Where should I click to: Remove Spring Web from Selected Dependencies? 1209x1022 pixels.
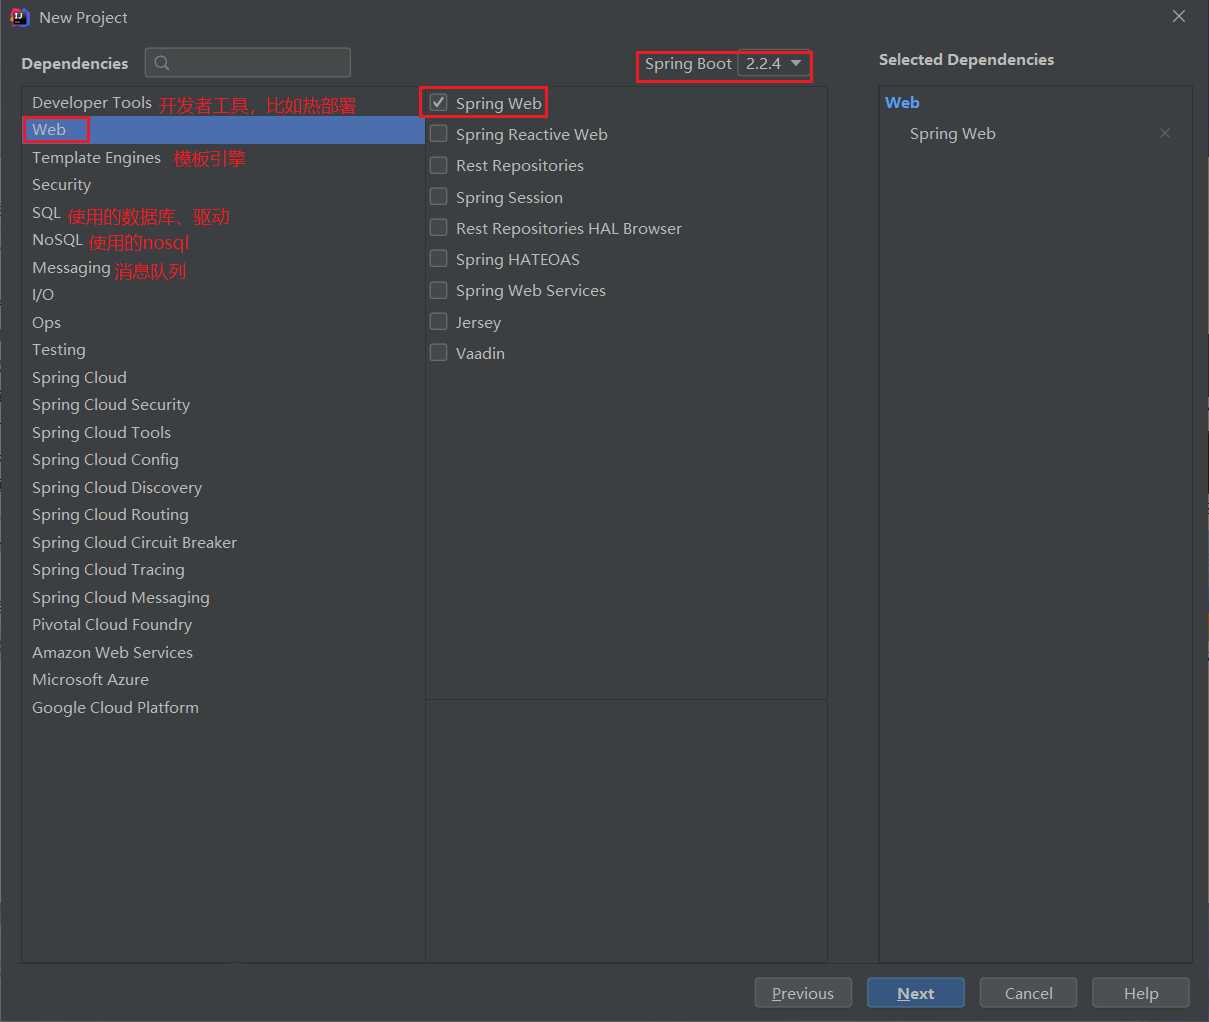pos(1165,133)
